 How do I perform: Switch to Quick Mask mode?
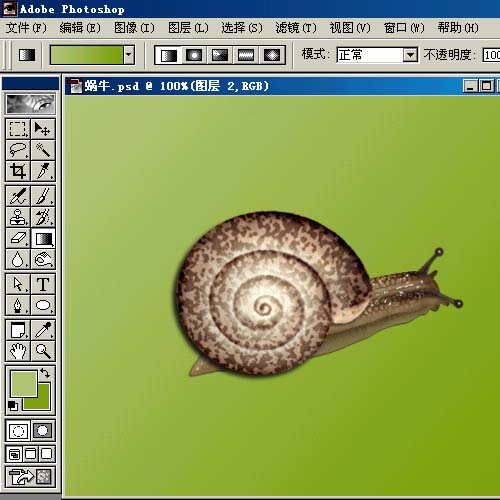click(x=43, y=431)
